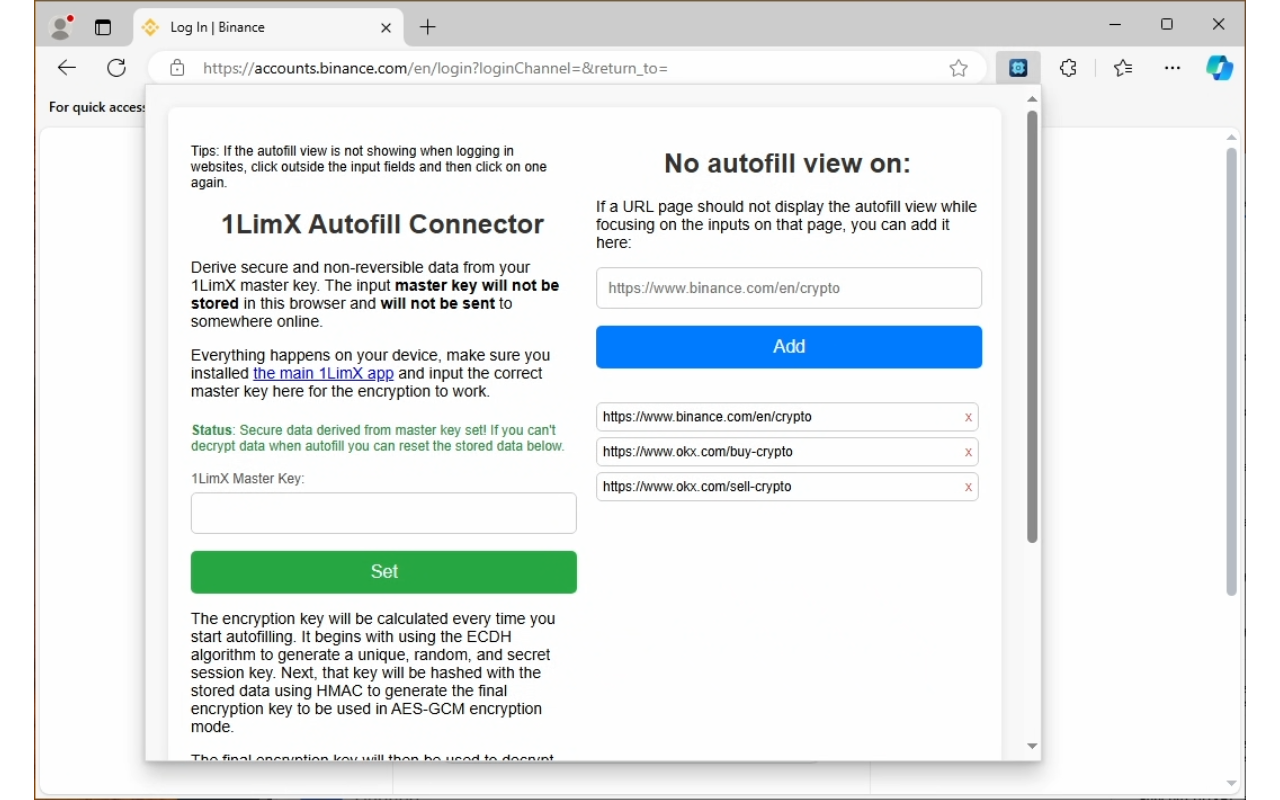
Task: Reload the page with refresh icon
Action: 117,68
